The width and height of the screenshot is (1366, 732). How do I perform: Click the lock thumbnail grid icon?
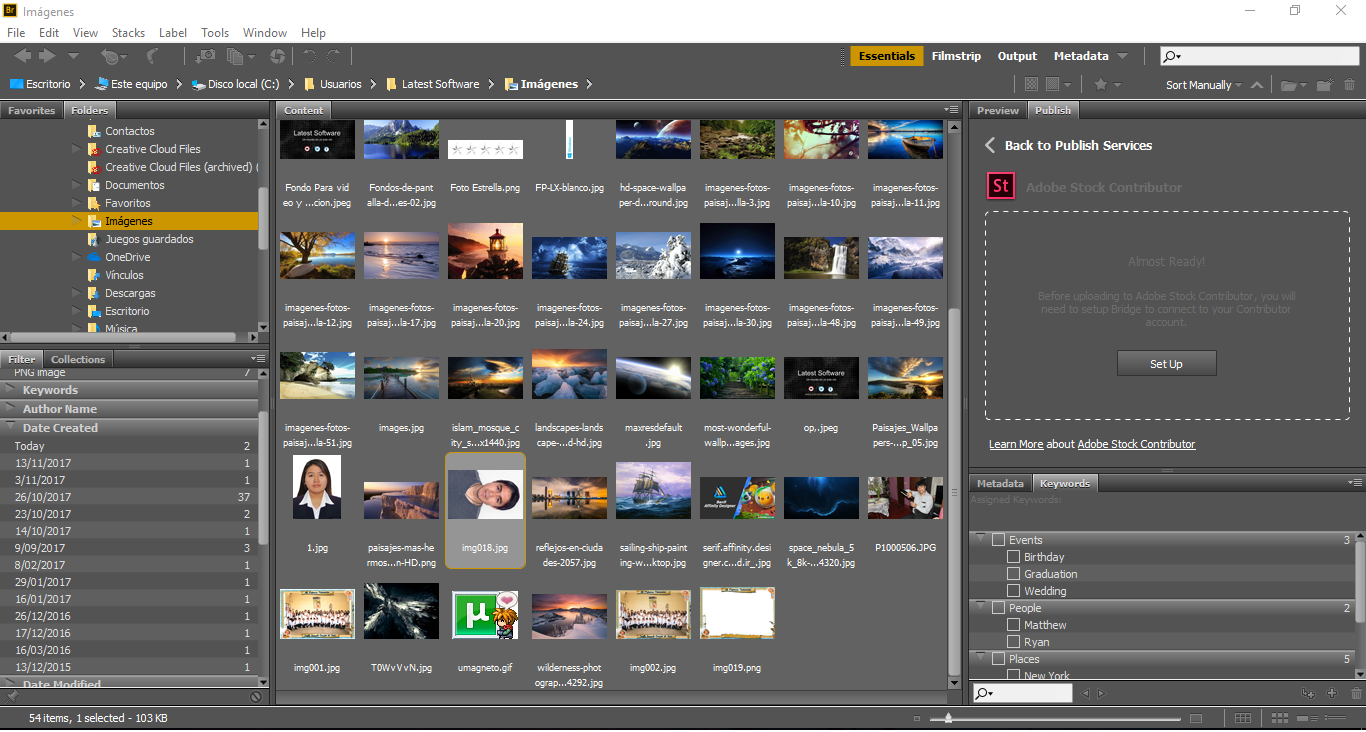click(x=1242, y=718)
